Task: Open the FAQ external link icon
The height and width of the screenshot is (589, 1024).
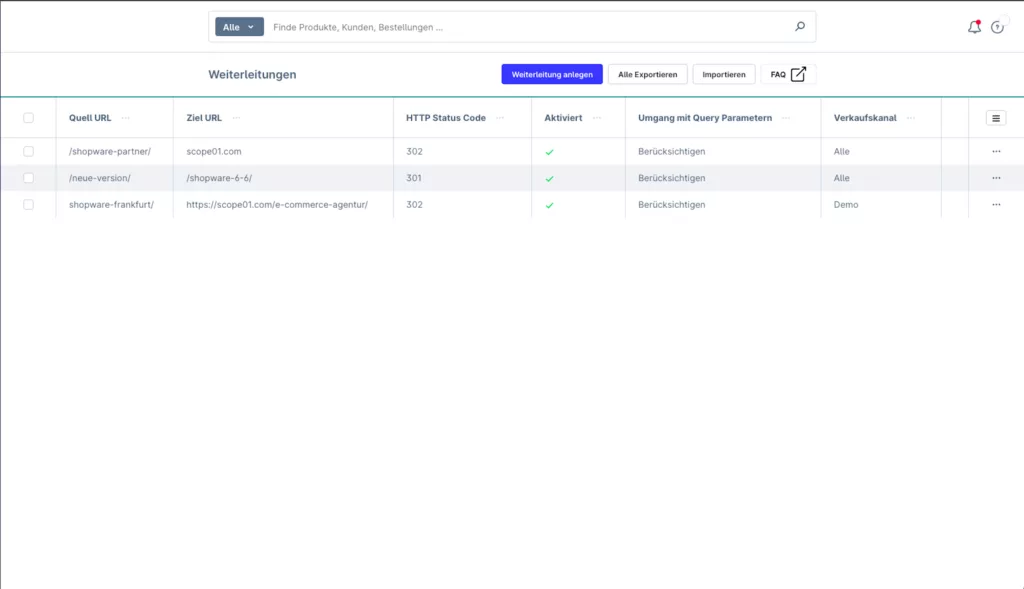Action: click(x=798, y=74)
